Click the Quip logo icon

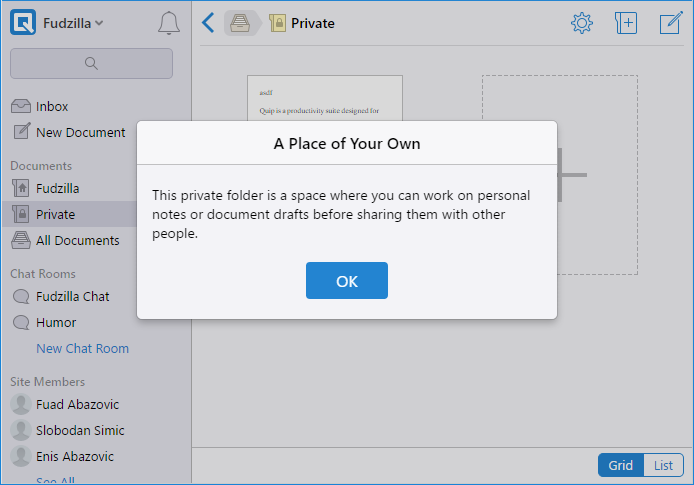click(x=23, y=23)
